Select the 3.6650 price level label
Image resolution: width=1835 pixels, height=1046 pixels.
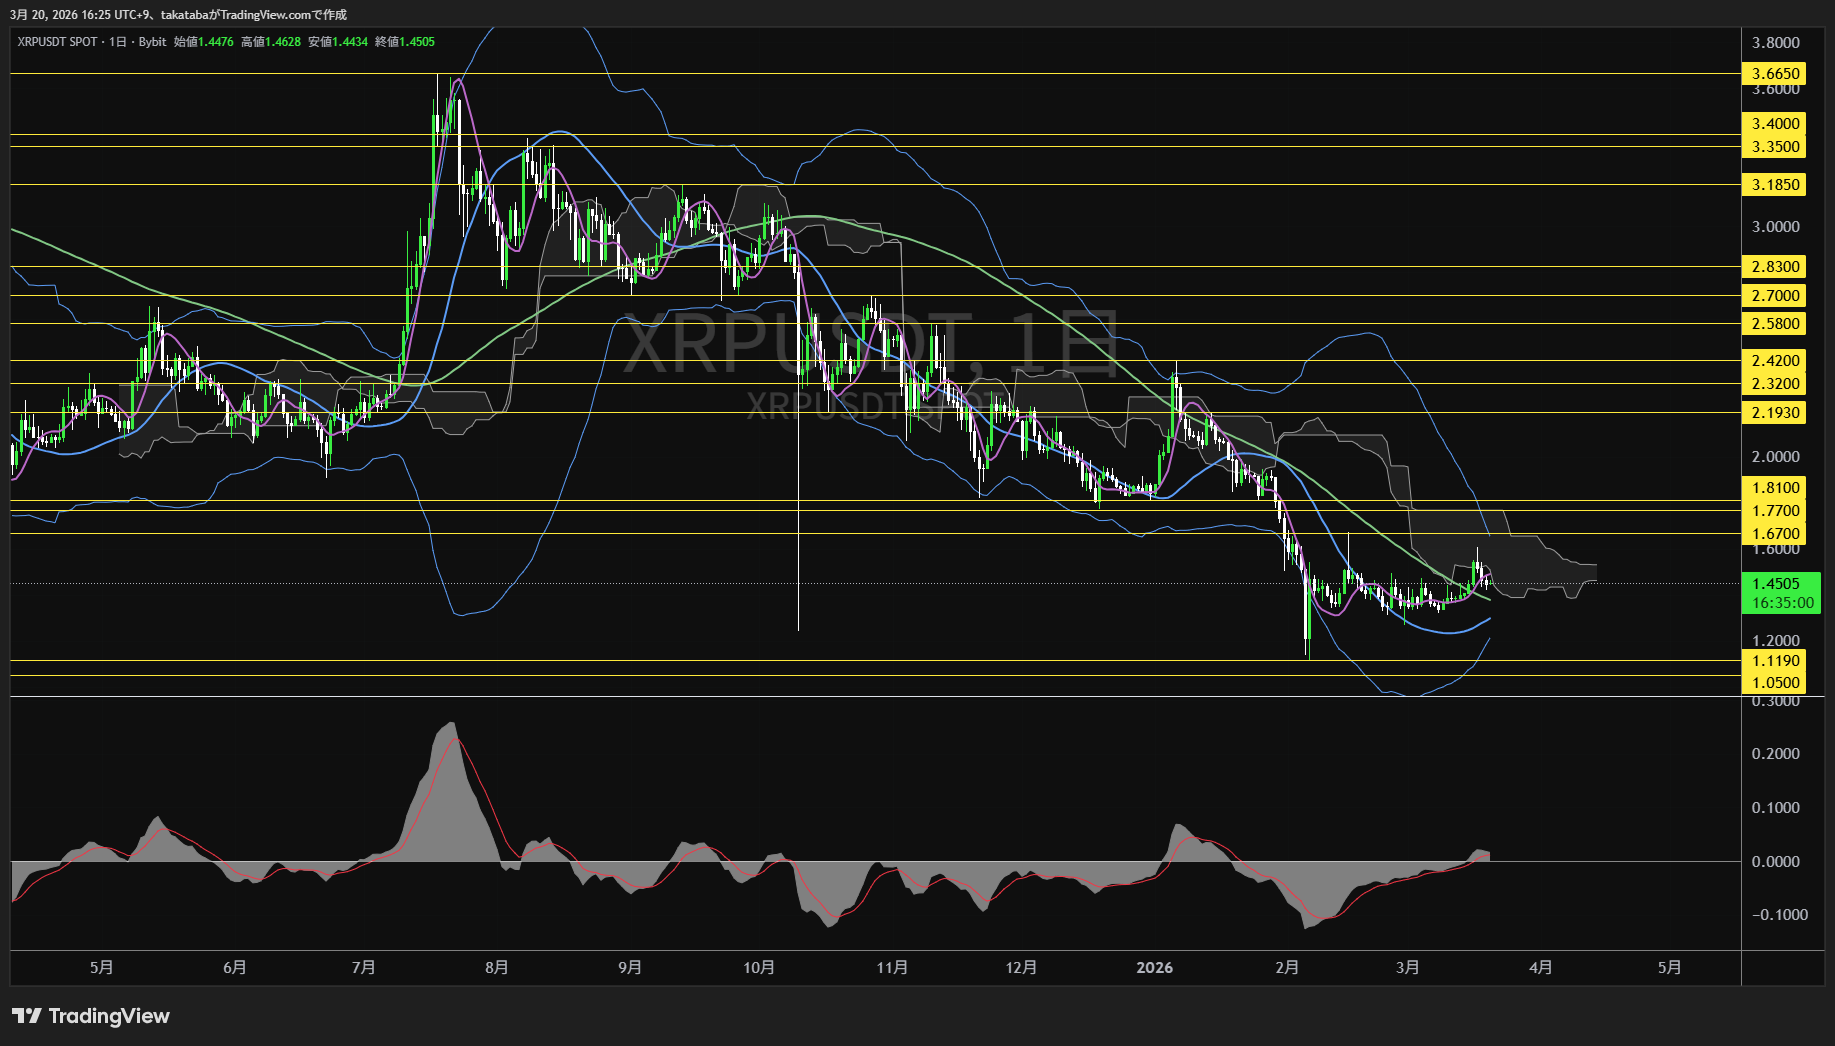pyautogui.click(x=1775, y=74)
